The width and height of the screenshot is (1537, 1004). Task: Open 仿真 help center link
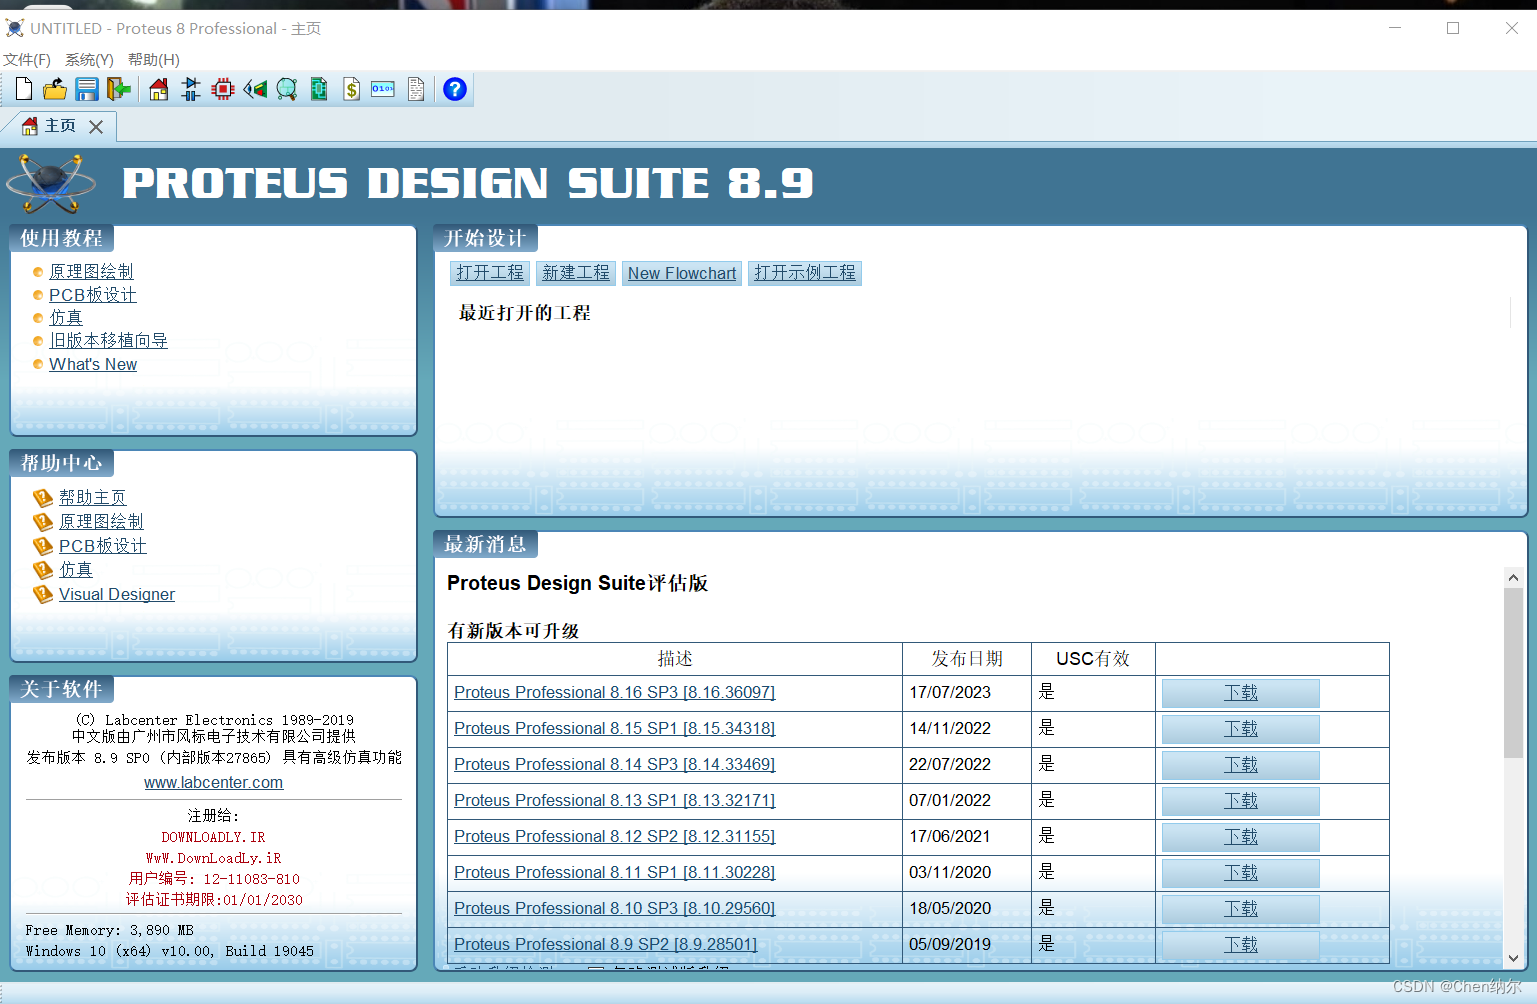[76, 570]
